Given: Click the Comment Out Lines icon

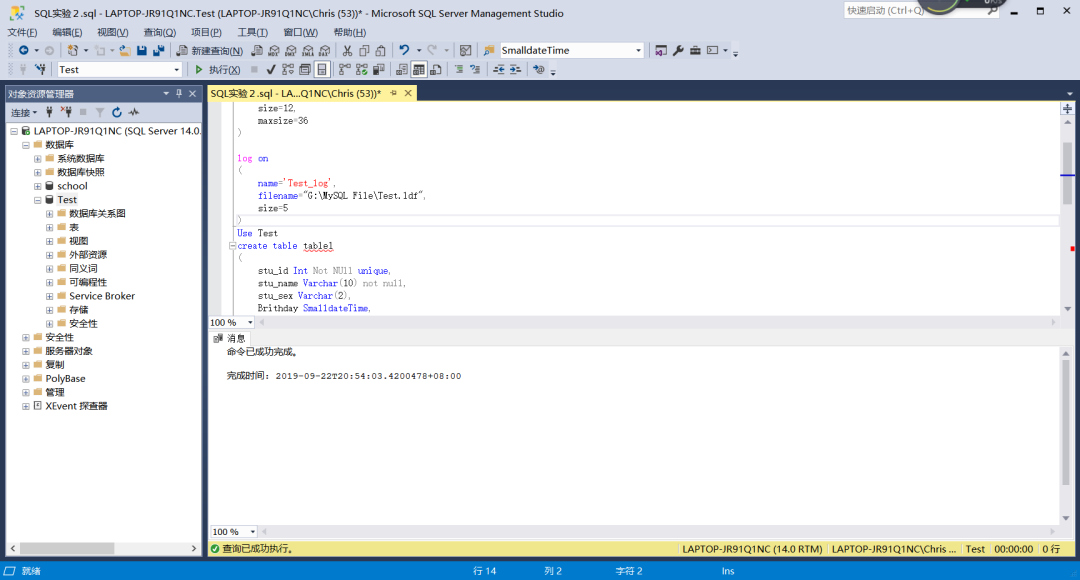Looking at the screenshot, I should pos(459,70).
